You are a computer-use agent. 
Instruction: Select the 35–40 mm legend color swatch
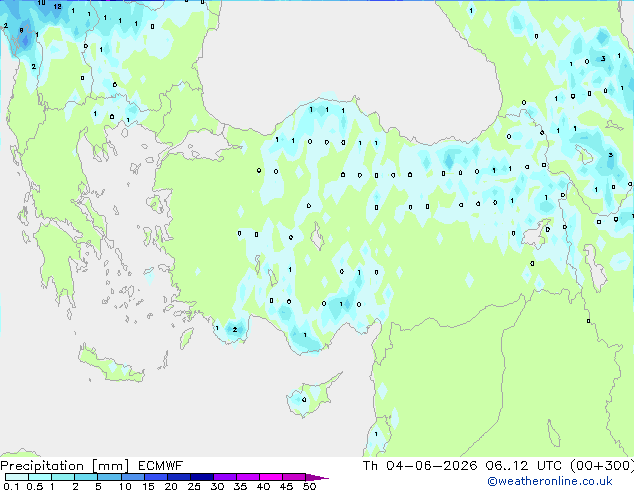(x=248, y=477)
